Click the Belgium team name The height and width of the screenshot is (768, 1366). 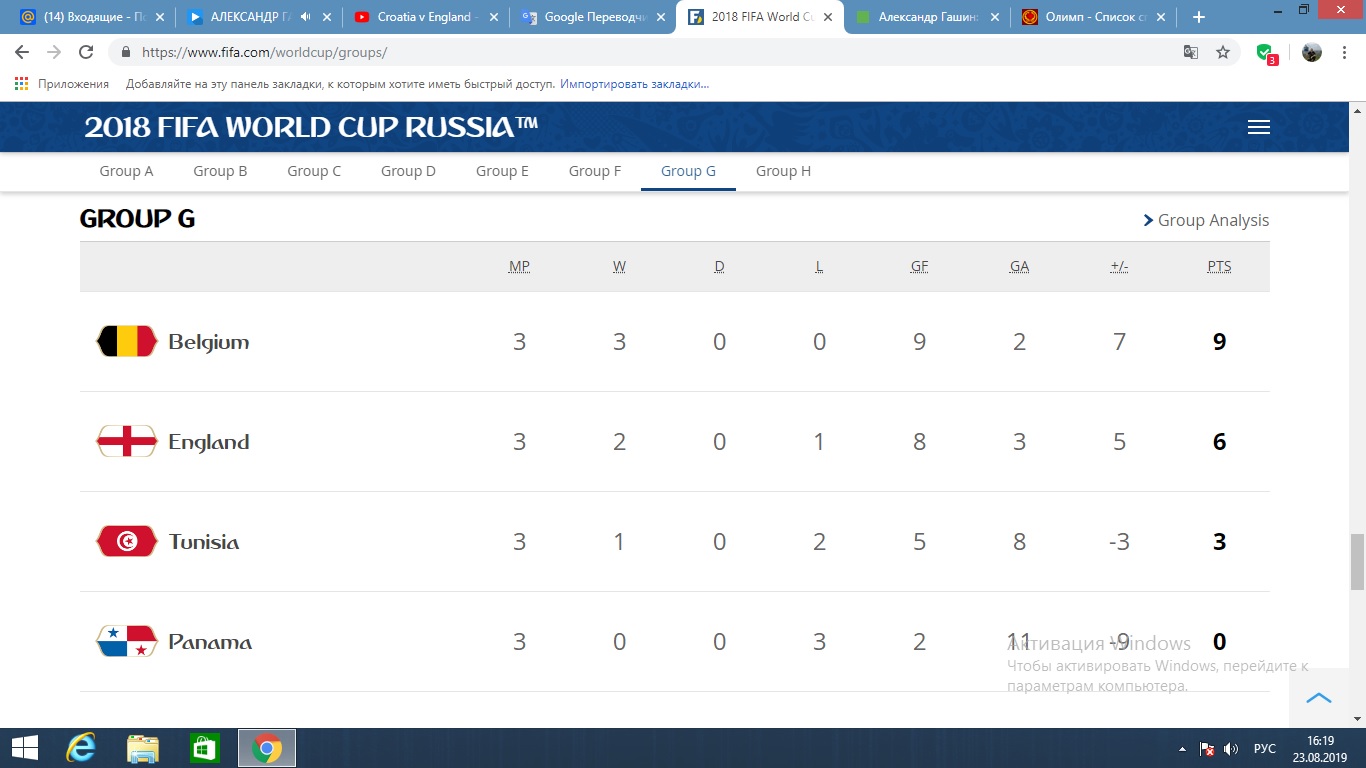click(x=209, y=342)
